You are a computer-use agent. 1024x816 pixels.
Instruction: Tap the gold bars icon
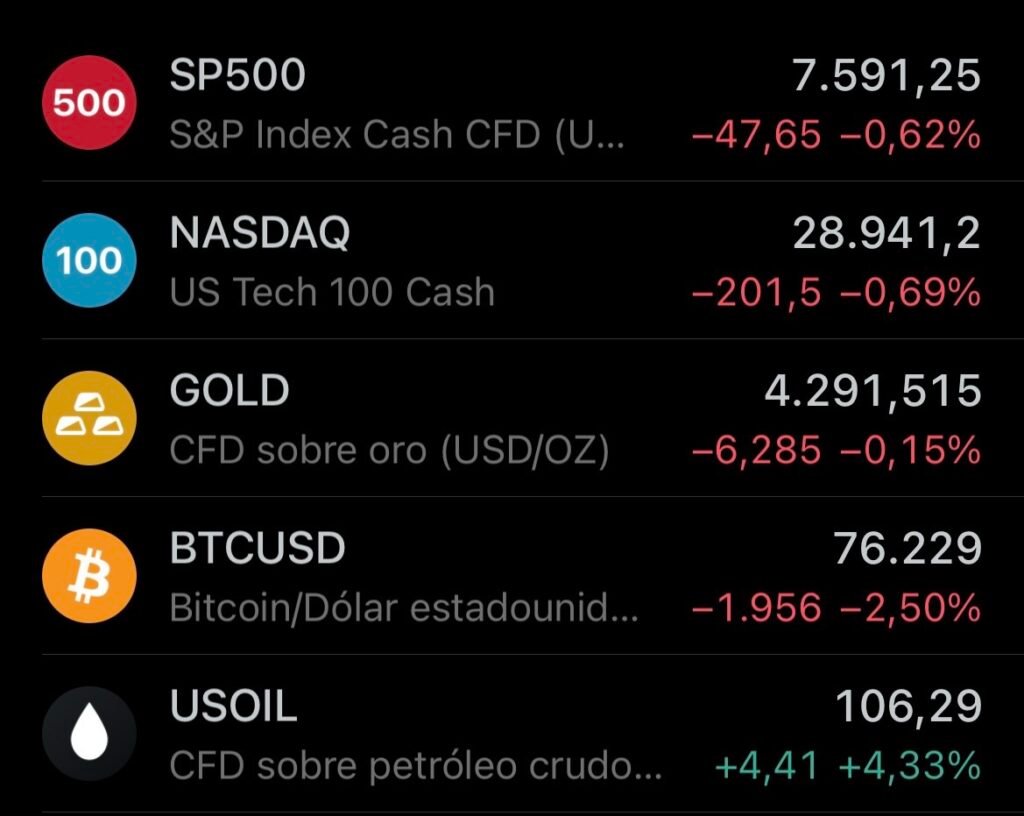coord(89,418)
